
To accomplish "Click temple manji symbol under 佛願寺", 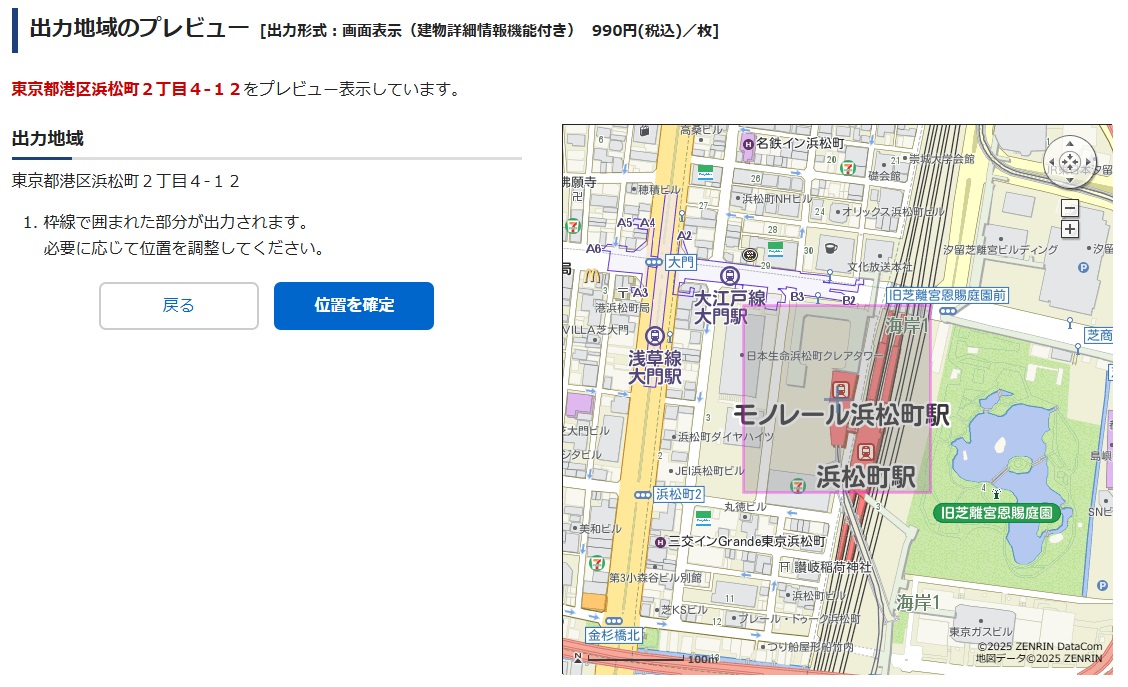I will [x=577, y=196].
